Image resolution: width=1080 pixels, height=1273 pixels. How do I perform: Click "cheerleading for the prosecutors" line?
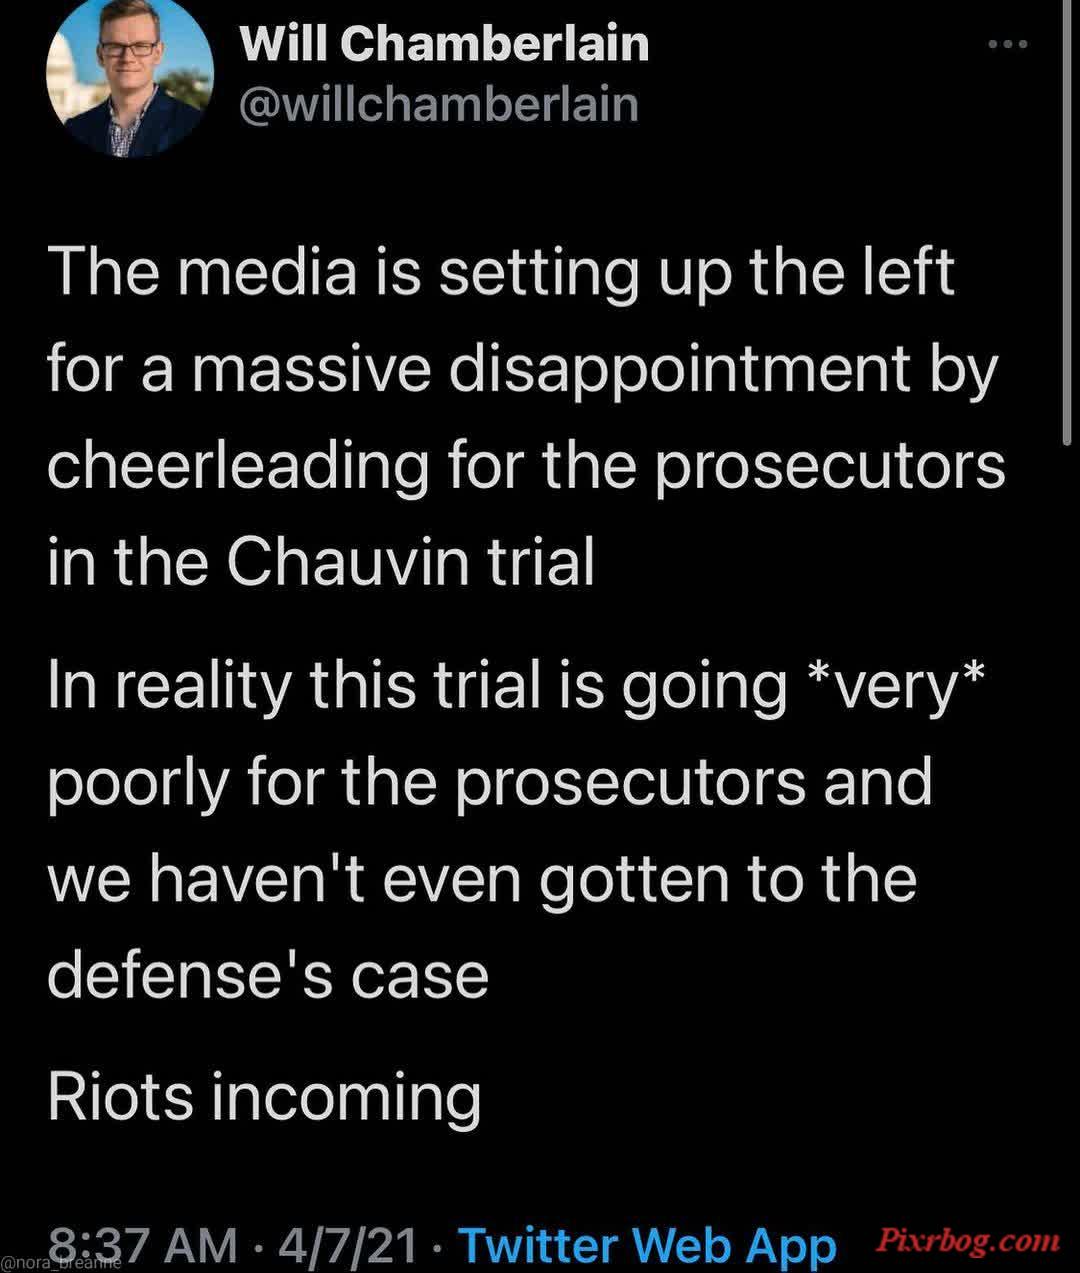526,467
